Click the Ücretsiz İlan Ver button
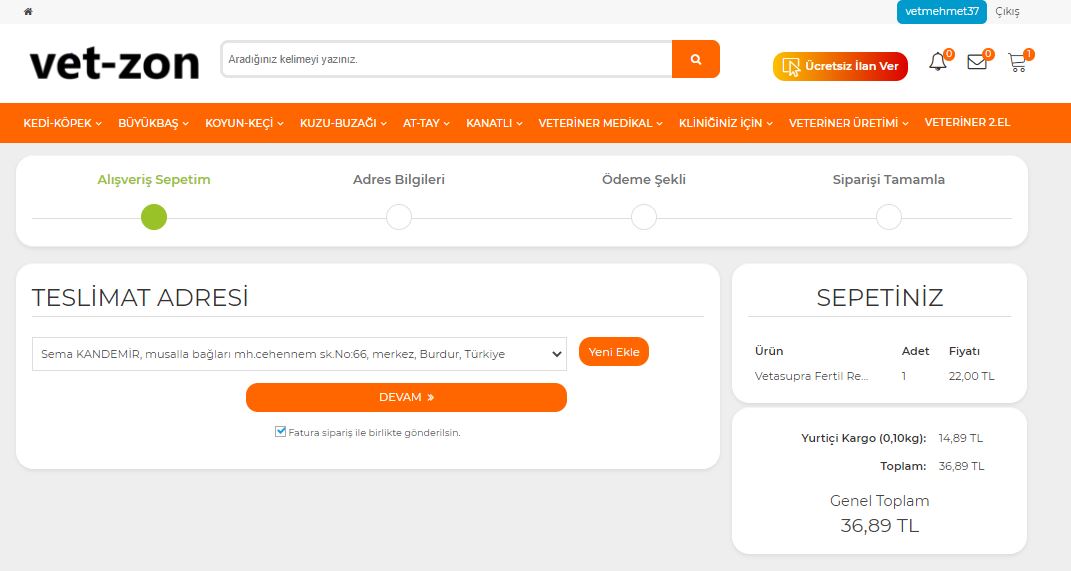This screenshot has width=1071, height=571. click(x=840, y=66)
